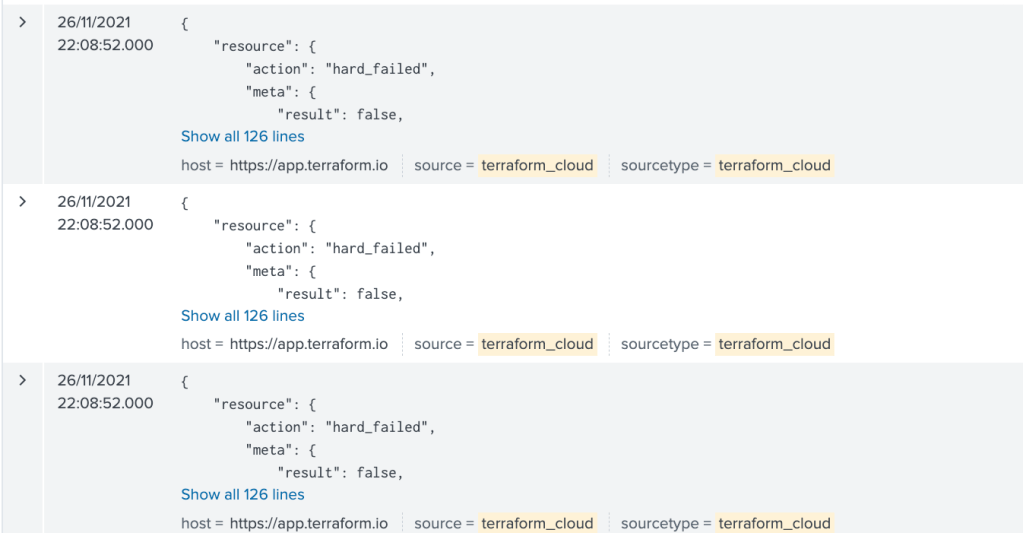Click source value terraform_cloud in top event
The width and height of the screenshot is (1023, 533).
(x=537, y=165)
